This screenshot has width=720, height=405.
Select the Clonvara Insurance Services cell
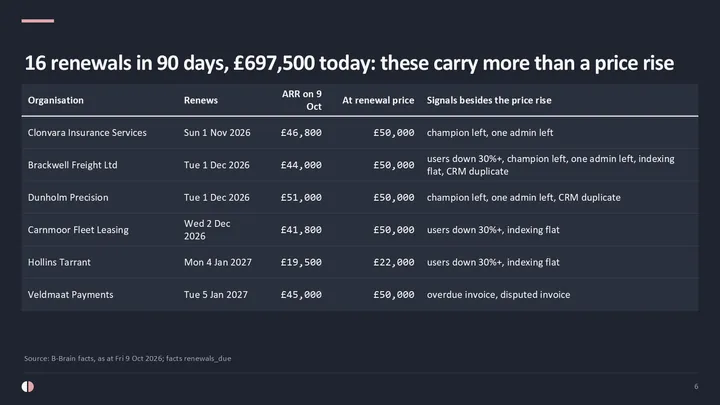87,133
